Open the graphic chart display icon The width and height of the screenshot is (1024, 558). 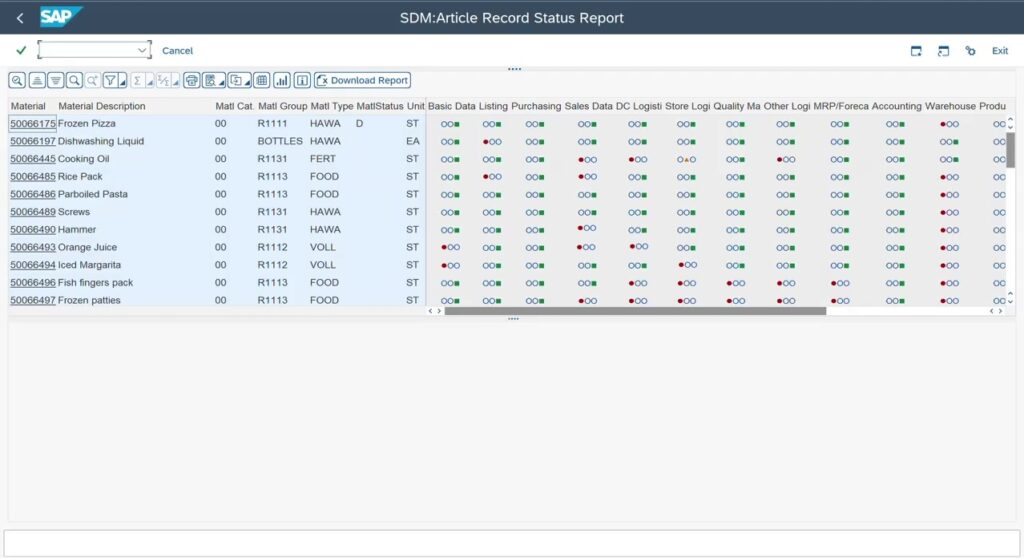pos(281,80)
